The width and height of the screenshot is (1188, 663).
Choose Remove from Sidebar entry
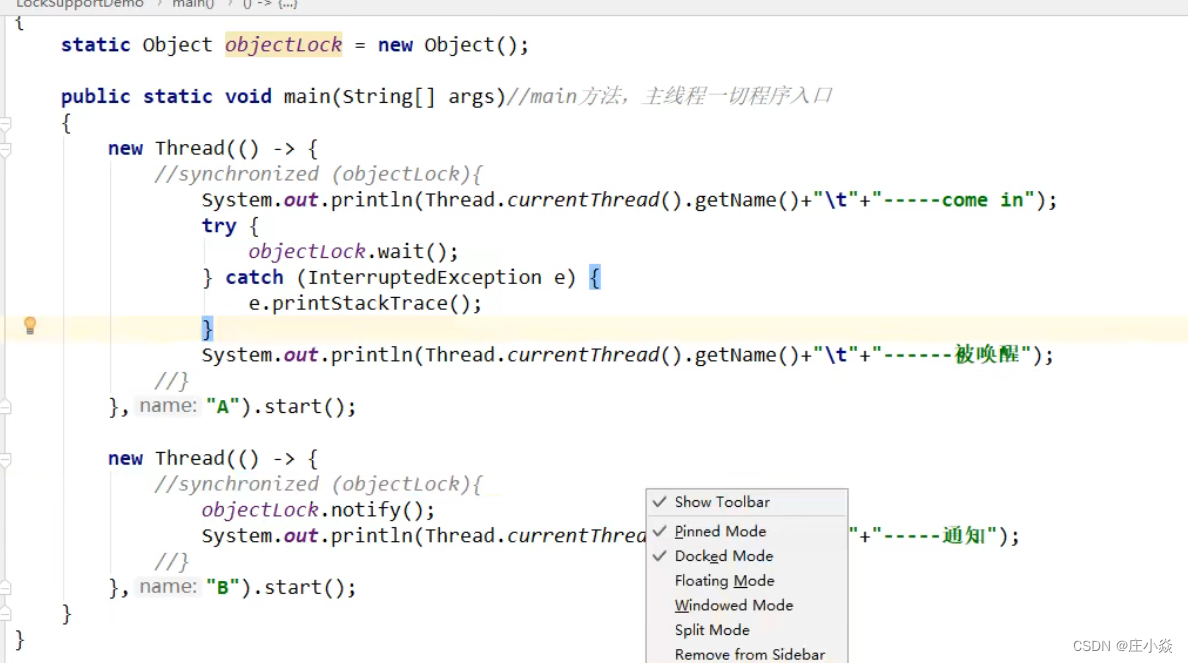click(747, 654)
